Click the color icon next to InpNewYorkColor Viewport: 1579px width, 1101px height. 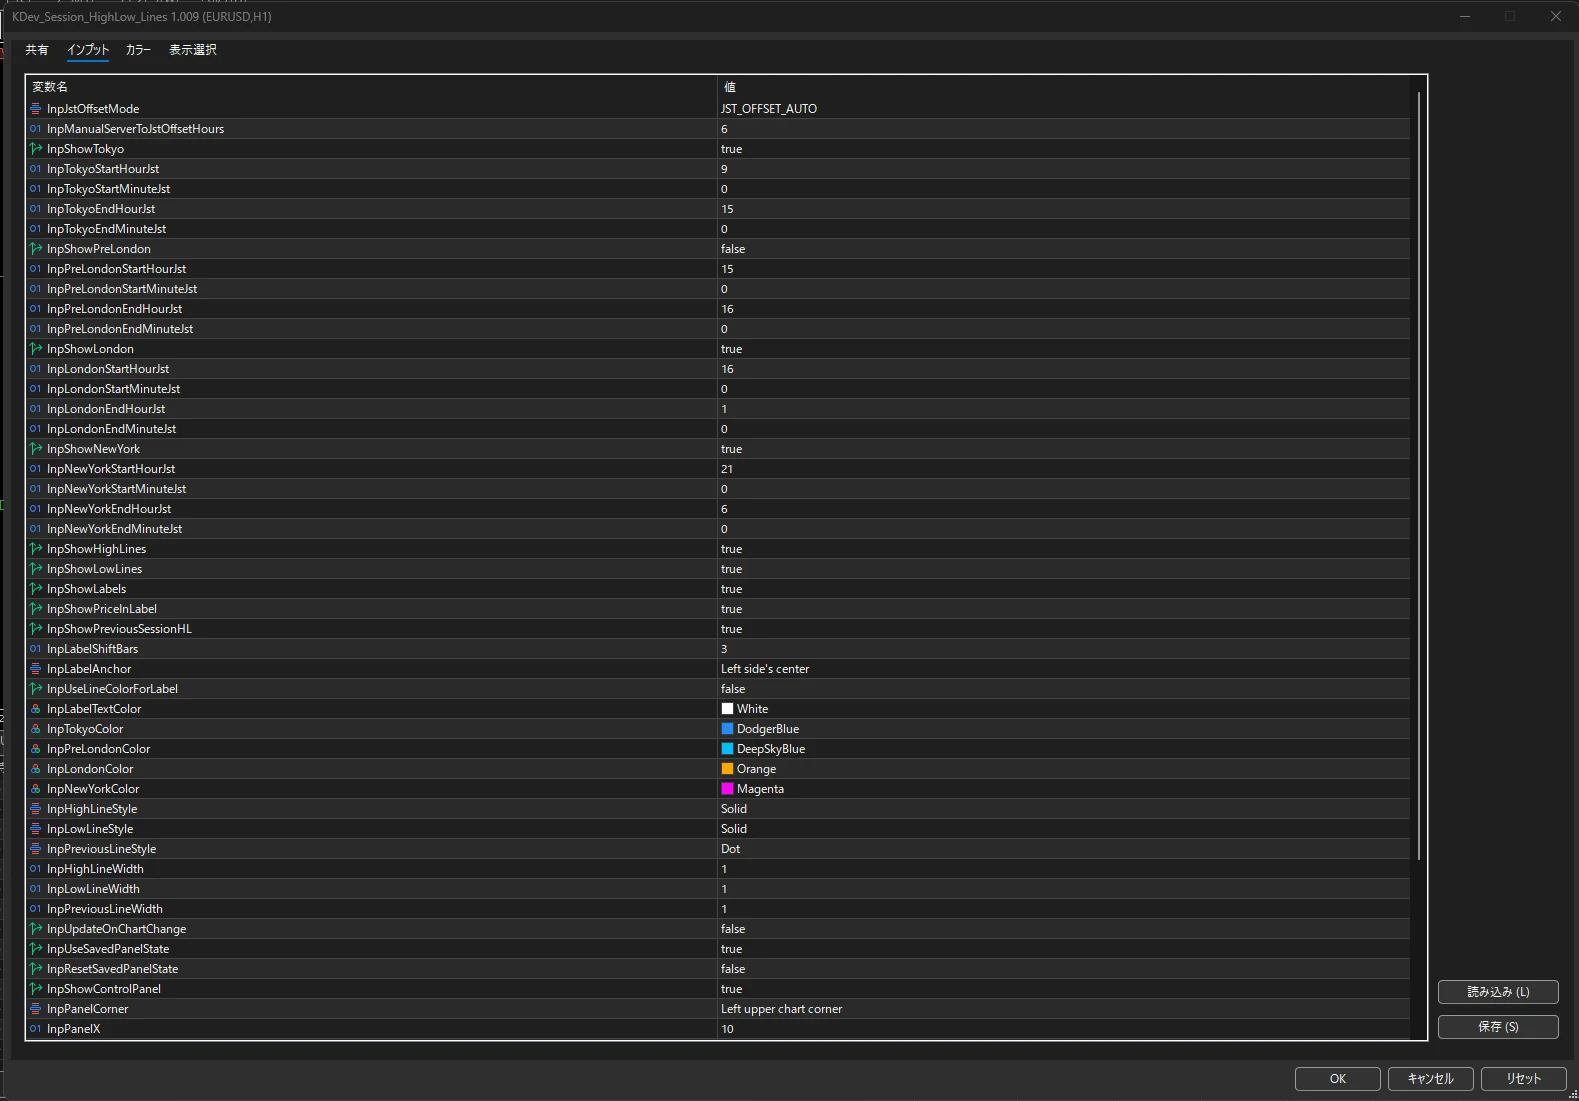[36, 789]
